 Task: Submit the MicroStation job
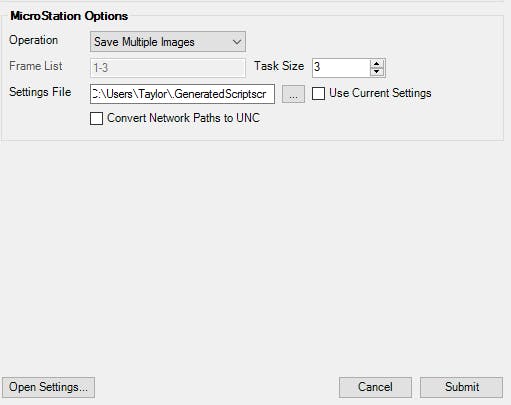462,387
